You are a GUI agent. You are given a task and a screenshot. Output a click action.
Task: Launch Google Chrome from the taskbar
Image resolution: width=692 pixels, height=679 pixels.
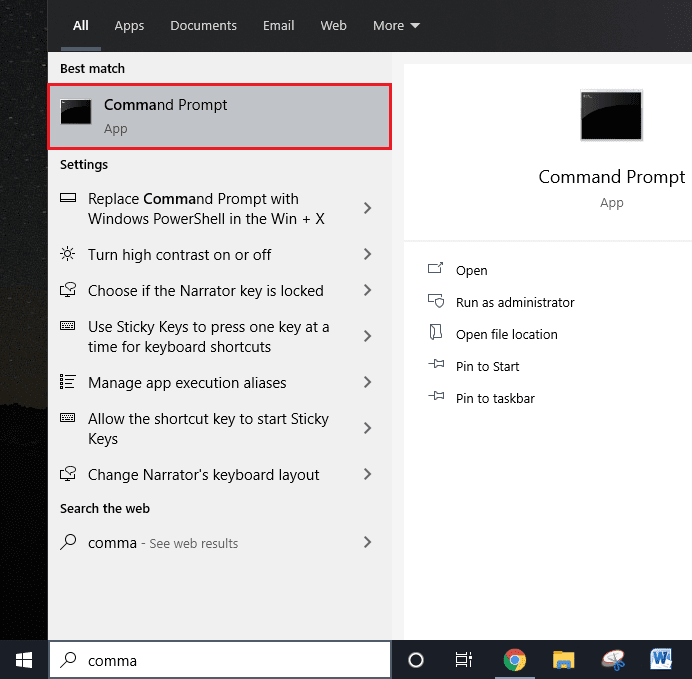pyautogui.click(x=515, y=660)
